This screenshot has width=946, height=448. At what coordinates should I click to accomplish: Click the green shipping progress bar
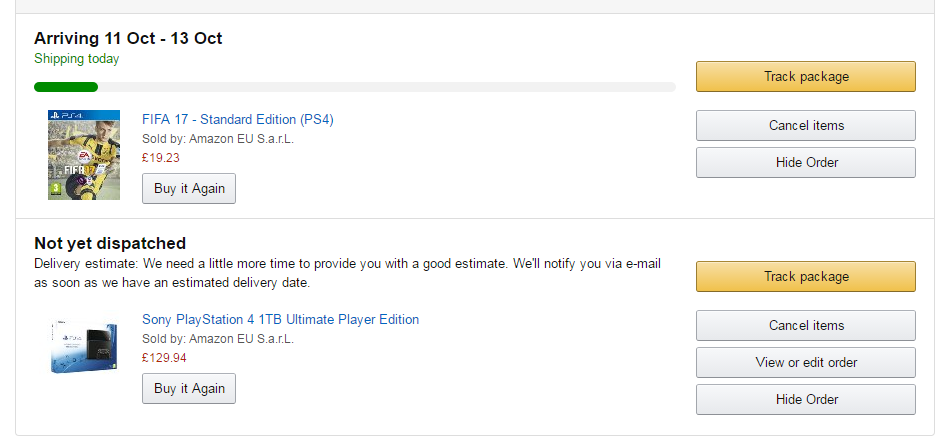(x=66, y=87)
